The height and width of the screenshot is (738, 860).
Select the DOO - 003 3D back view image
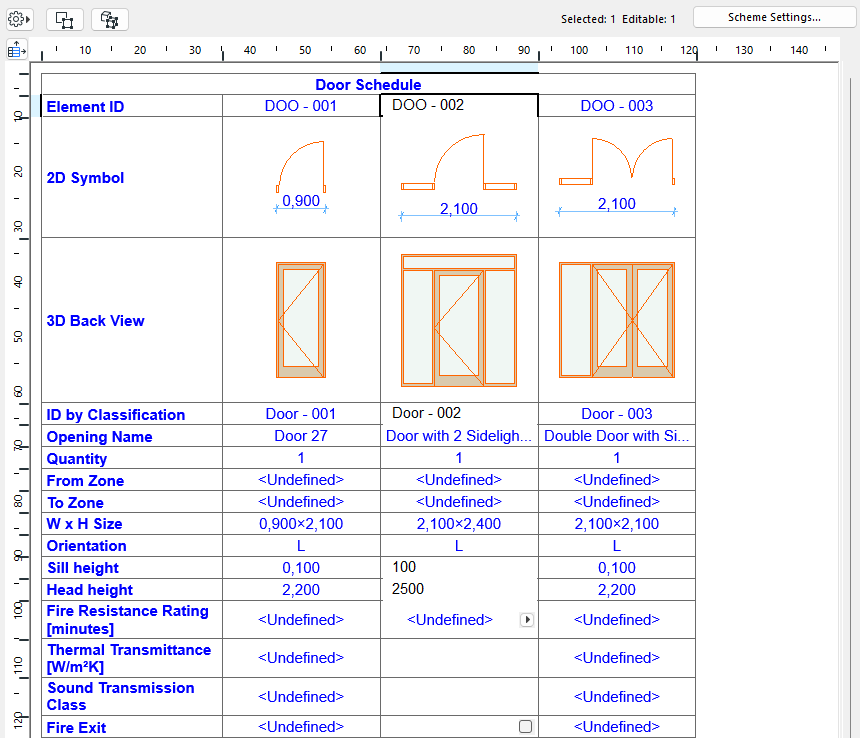(617, 320)
